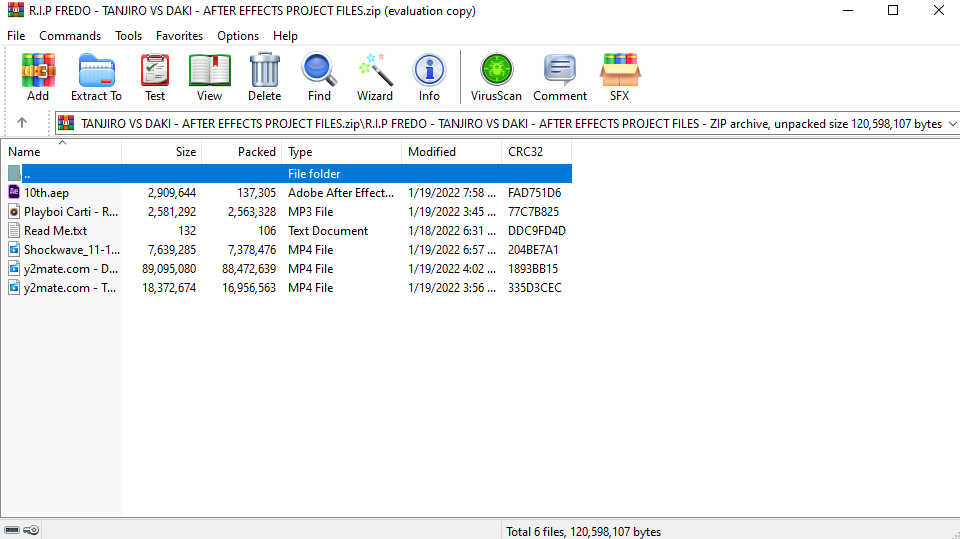This screenshot has width=960, height=539.
Task: Open the Favorites menu
Action: tap(179, 36)
